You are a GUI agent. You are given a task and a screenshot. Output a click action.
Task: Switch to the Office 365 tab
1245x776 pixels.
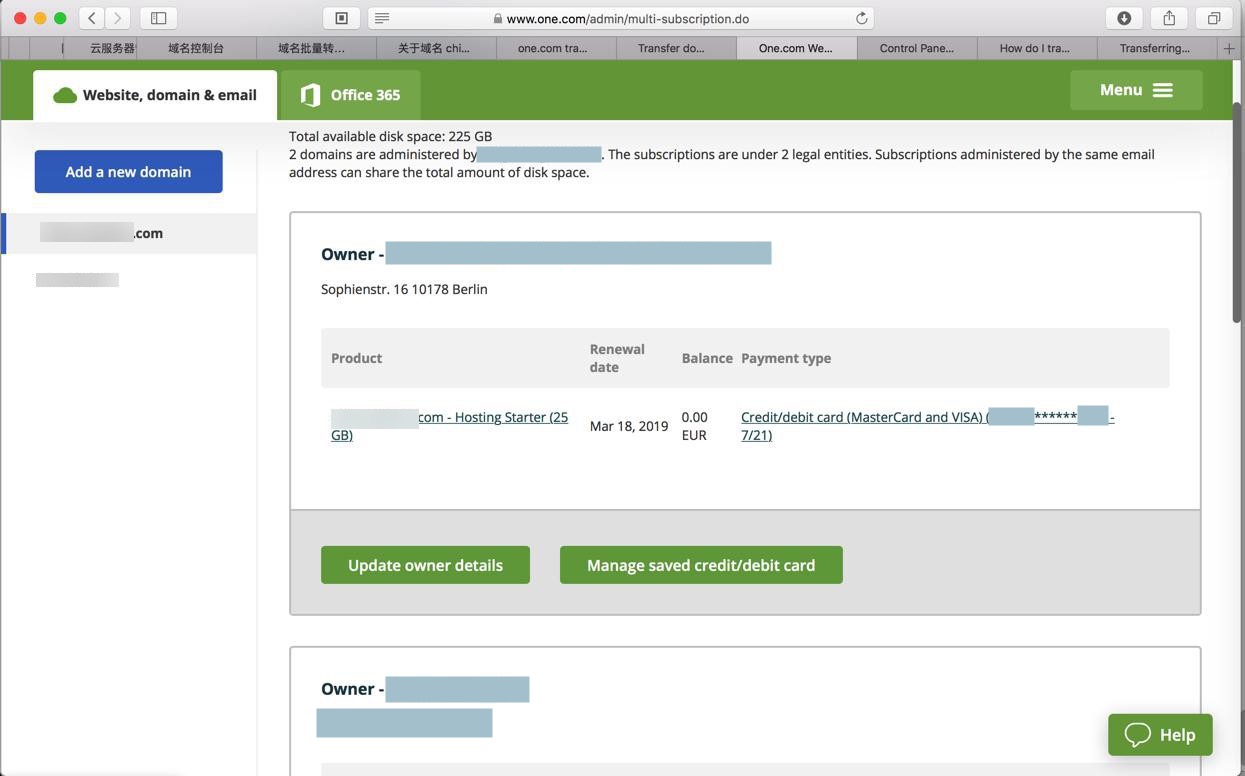tap(351, 95)
